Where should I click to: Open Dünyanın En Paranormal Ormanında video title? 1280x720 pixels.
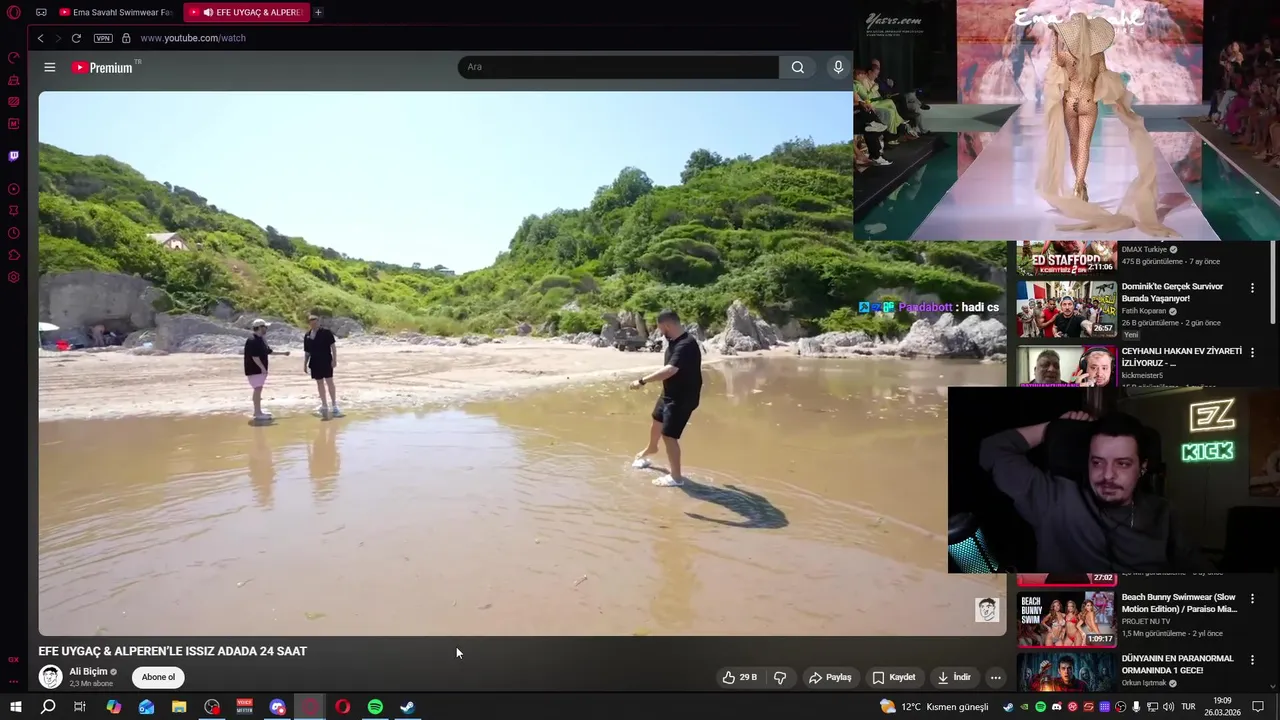[1177, 664]
